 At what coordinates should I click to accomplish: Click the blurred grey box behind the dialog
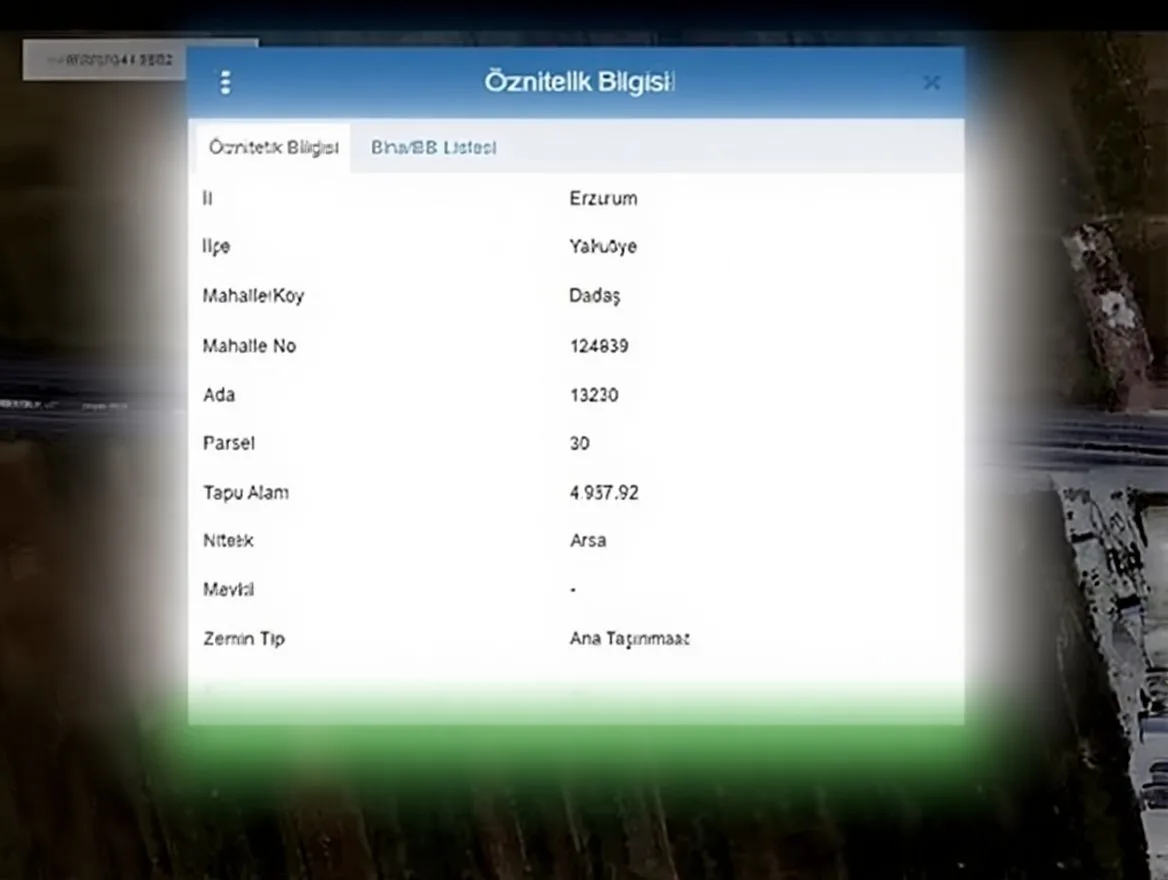(104, 60)
